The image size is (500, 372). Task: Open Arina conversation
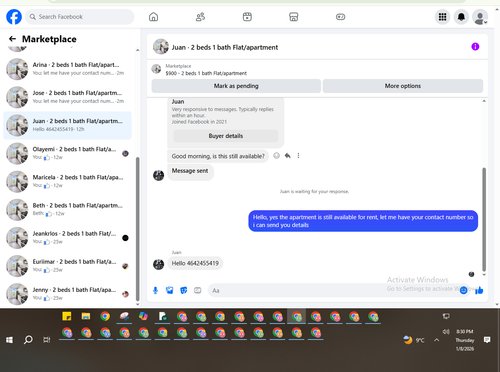tap(67, 69)
